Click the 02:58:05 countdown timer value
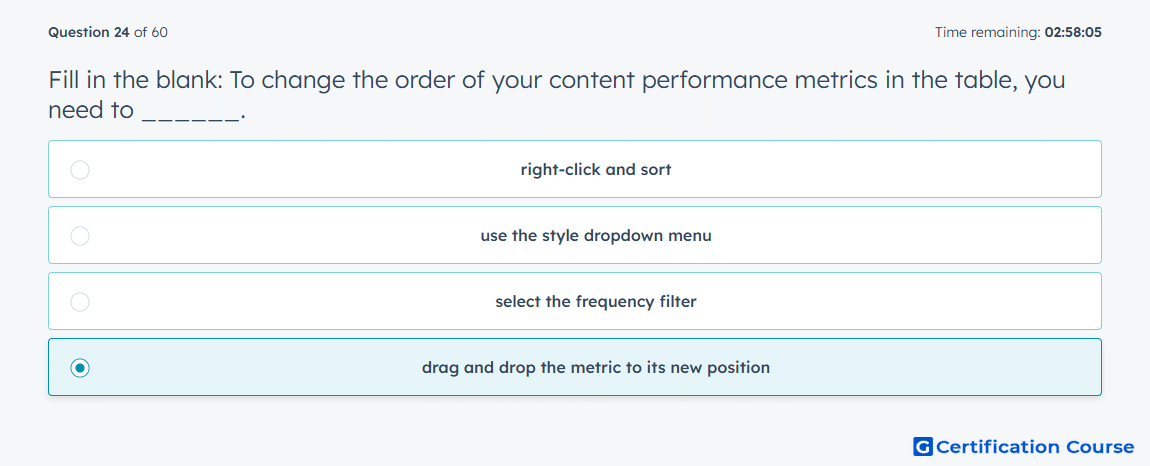Image resolution: width=1150 pixels, height=466 pixels. (1072, 32)
